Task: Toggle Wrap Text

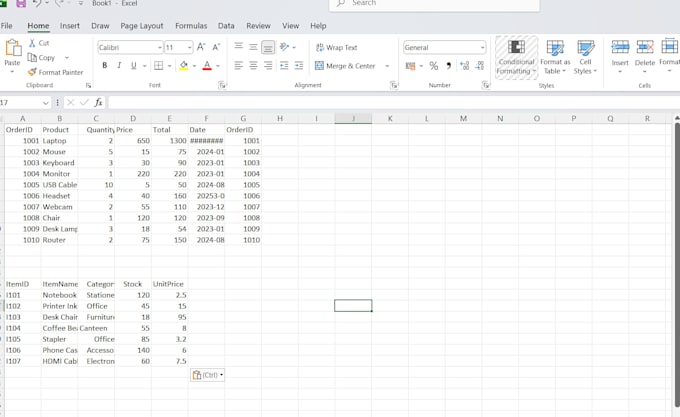Action: coord(337,47)
